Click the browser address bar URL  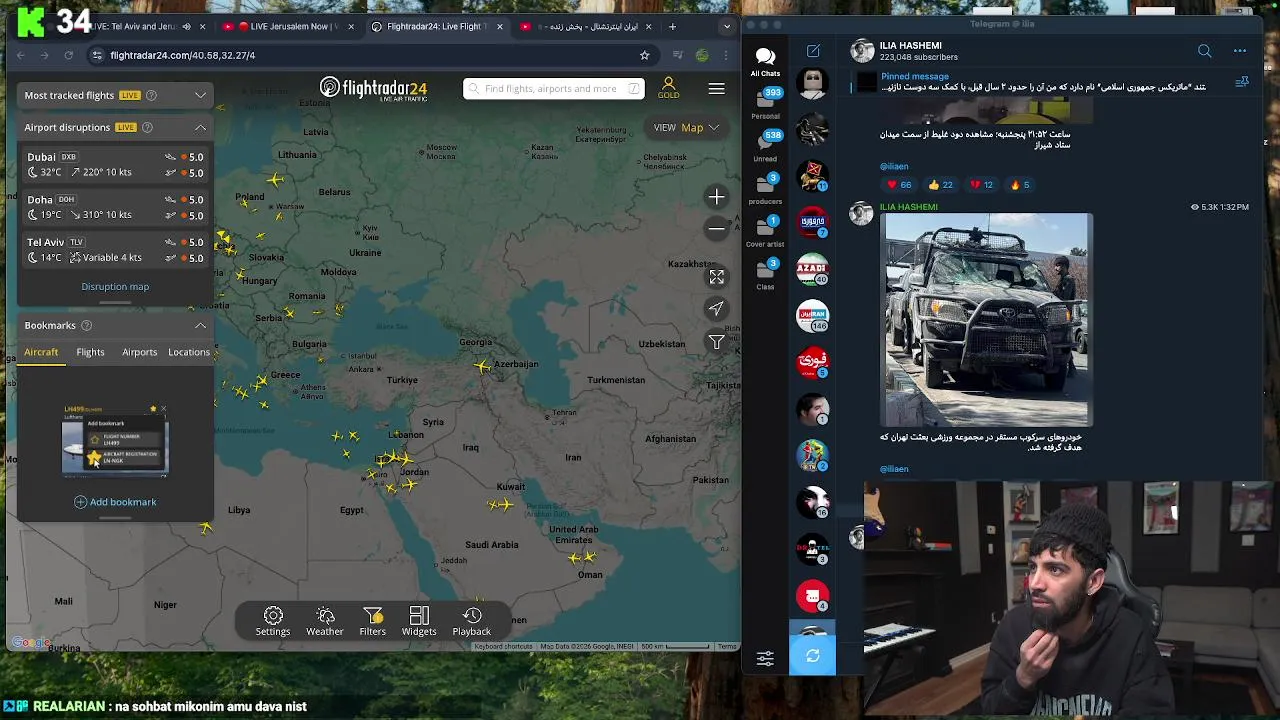coord(183,55)
